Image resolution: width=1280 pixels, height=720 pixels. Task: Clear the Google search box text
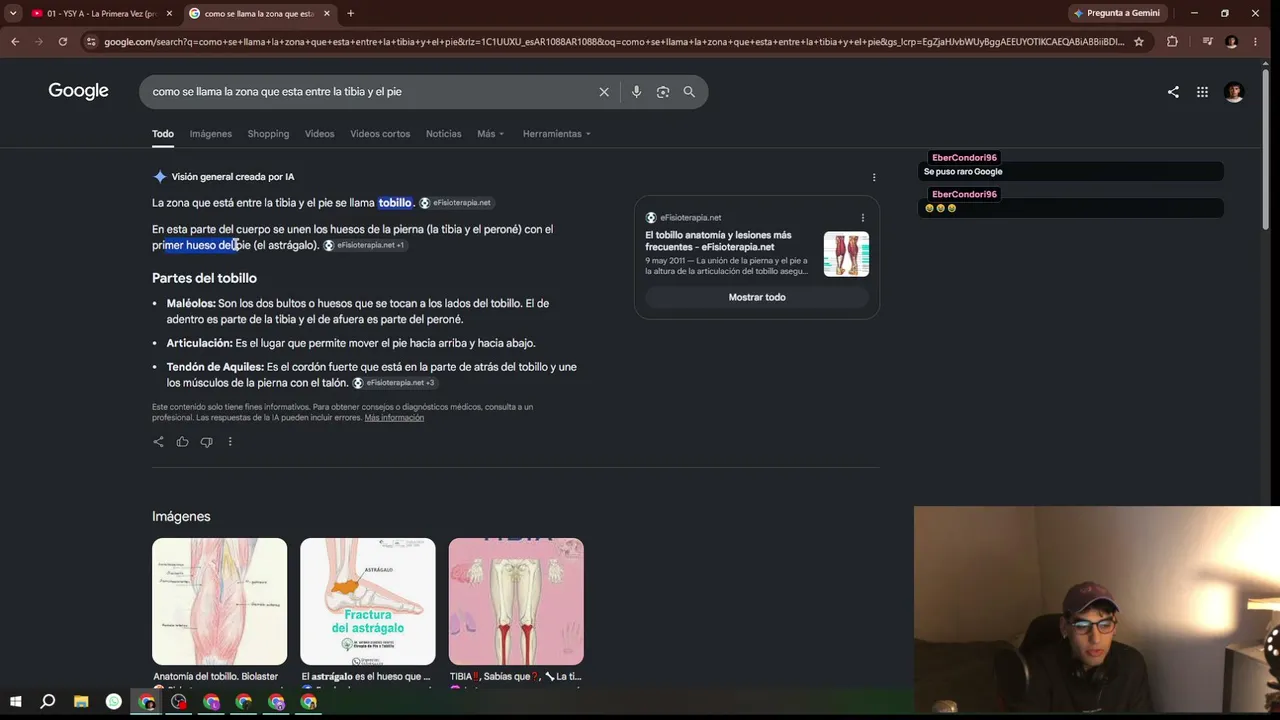[604, 92]
